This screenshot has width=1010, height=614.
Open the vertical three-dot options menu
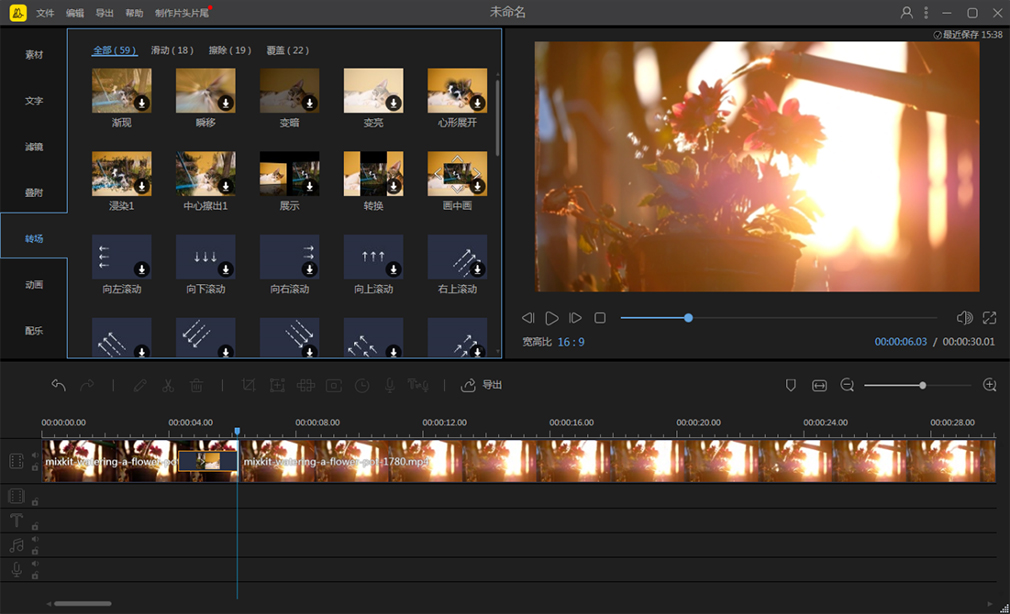point(926,12)
